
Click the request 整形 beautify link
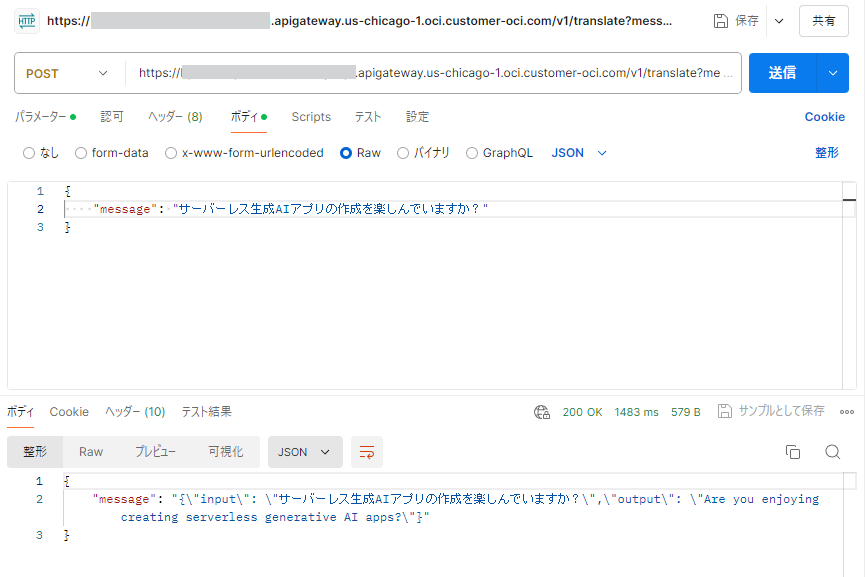click(x=827, y=153)
